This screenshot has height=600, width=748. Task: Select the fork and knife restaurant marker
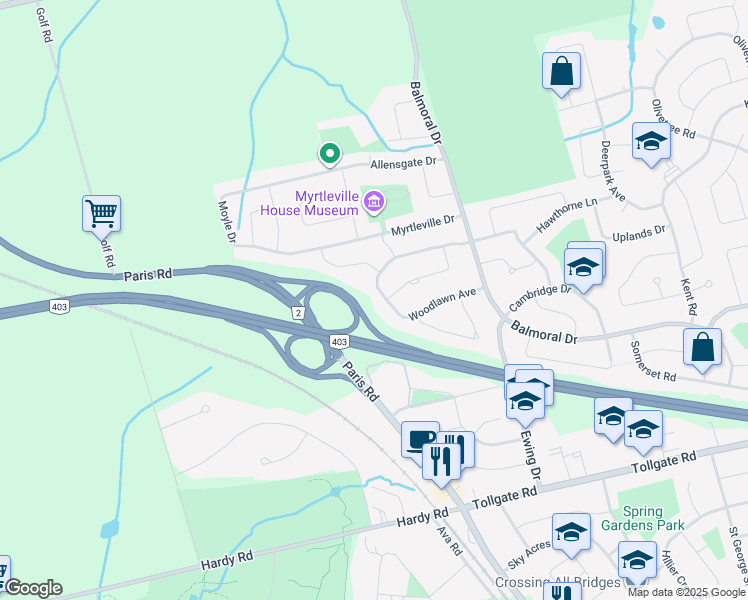click(441, 463)
